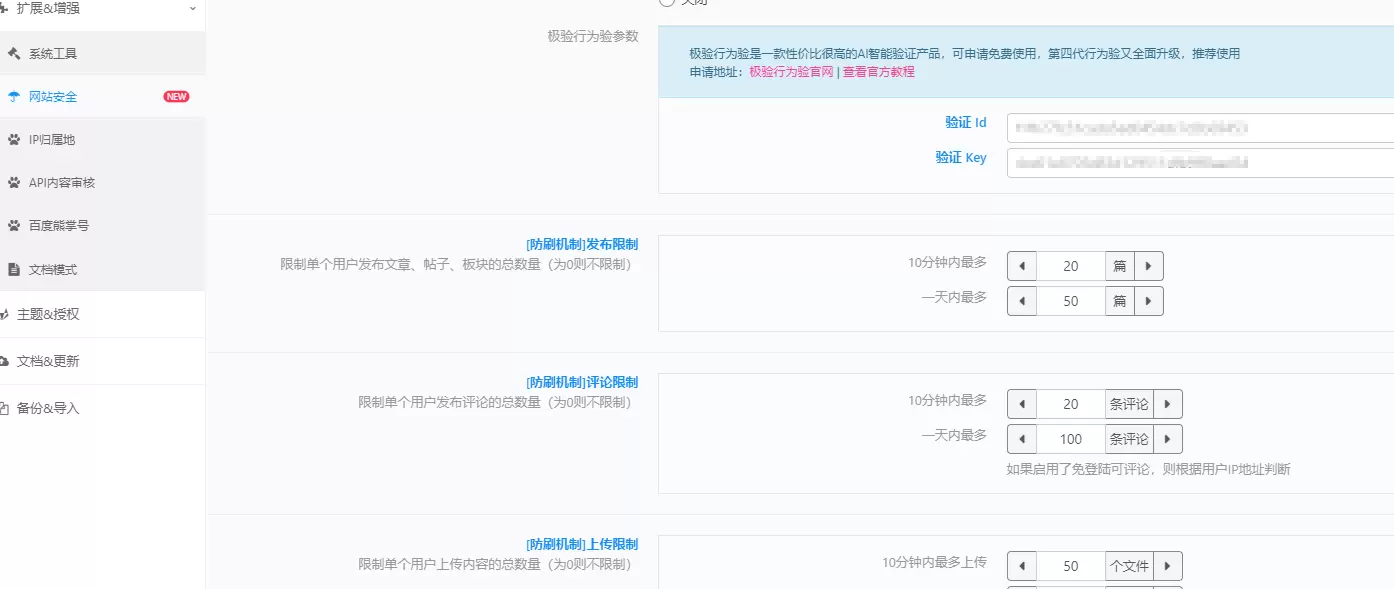The width and height of the screenshot is (1394, 589).
Task: Open 极验行为验官网 link
Action: (791, 72)
